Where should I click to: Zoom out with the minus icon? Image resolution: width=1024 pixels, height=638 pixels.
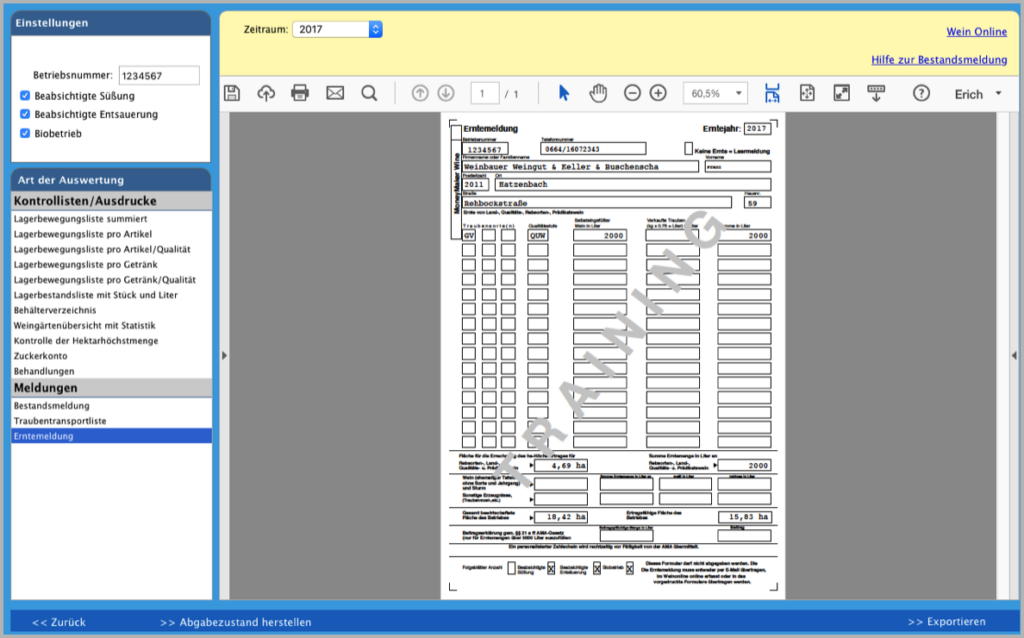pos(632,93)
